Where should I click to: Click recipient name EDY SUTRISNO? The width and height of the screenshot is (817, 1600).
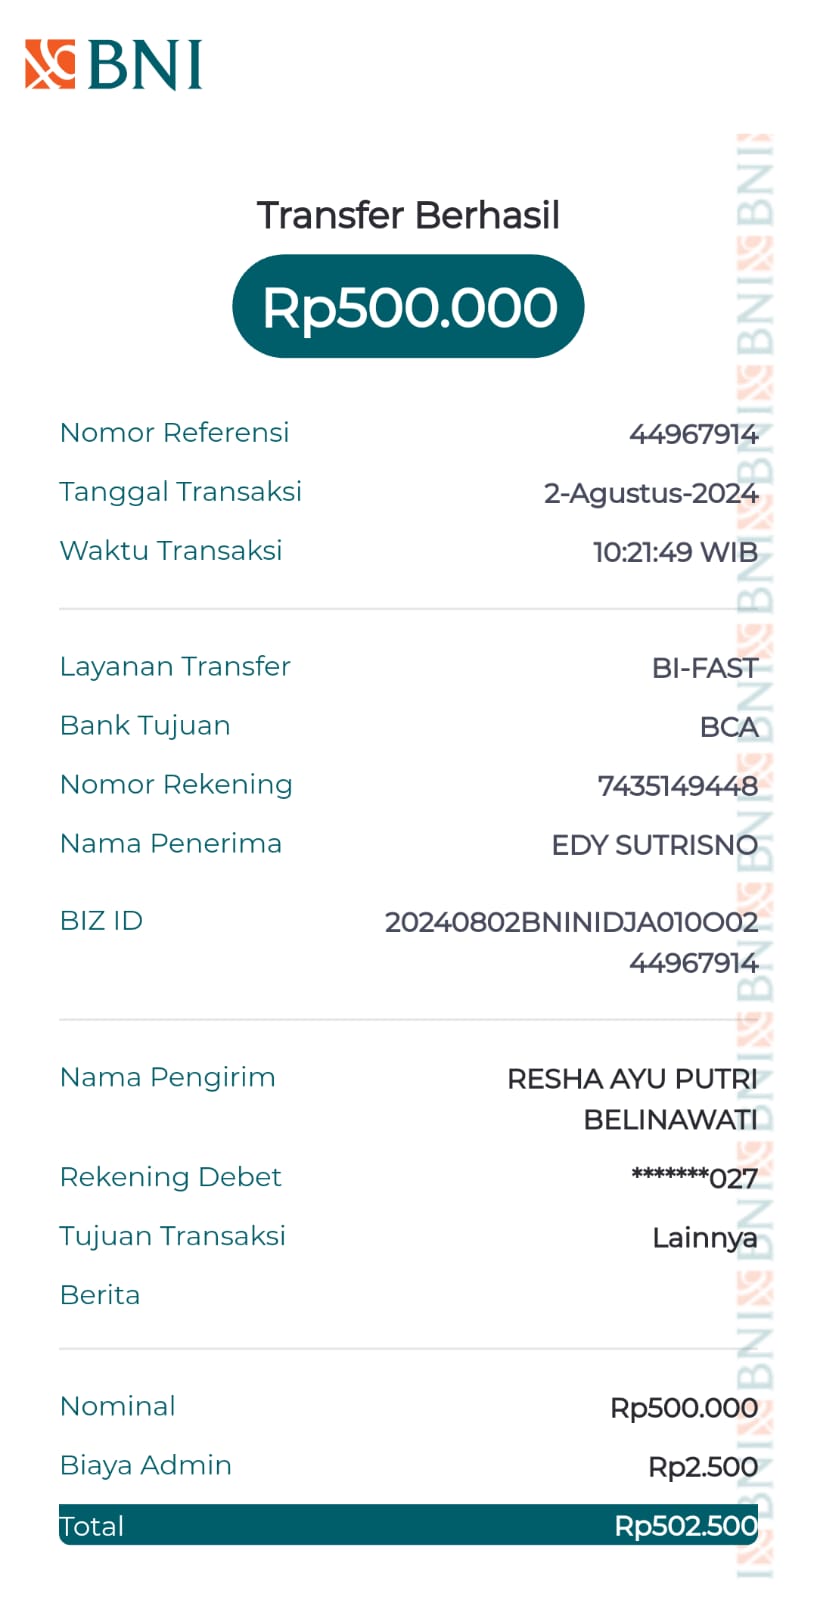(654, 845)
